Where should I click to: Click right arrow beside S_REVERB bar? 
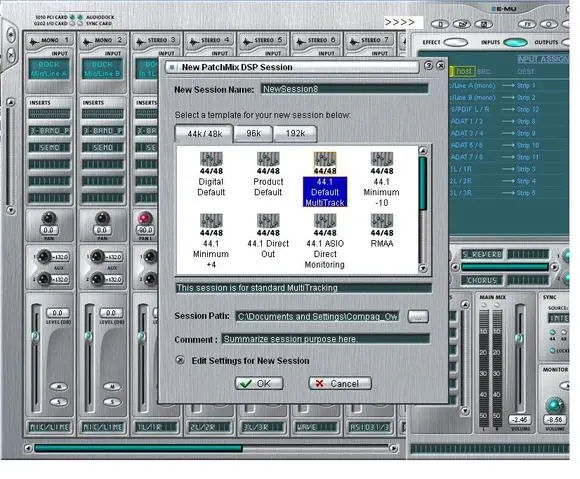point(554,267)
